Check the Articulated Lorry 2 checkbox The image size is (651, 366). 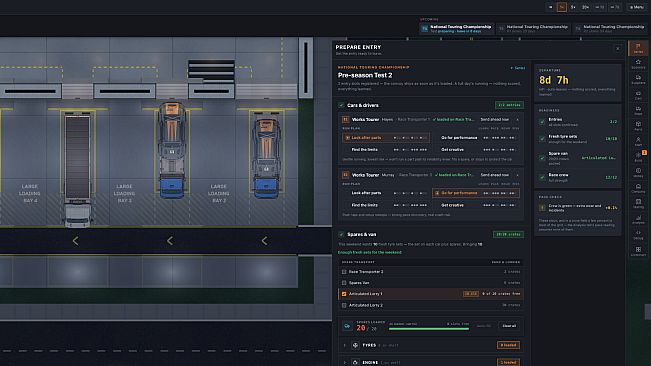coord(344,305)
